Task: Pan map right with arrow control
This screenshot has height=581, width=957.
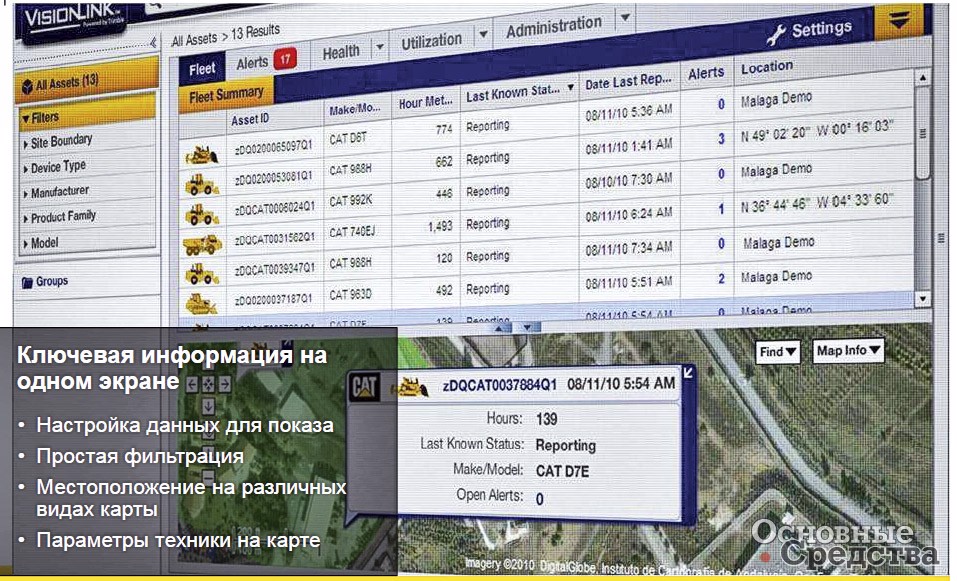Action: click(225, 384)
